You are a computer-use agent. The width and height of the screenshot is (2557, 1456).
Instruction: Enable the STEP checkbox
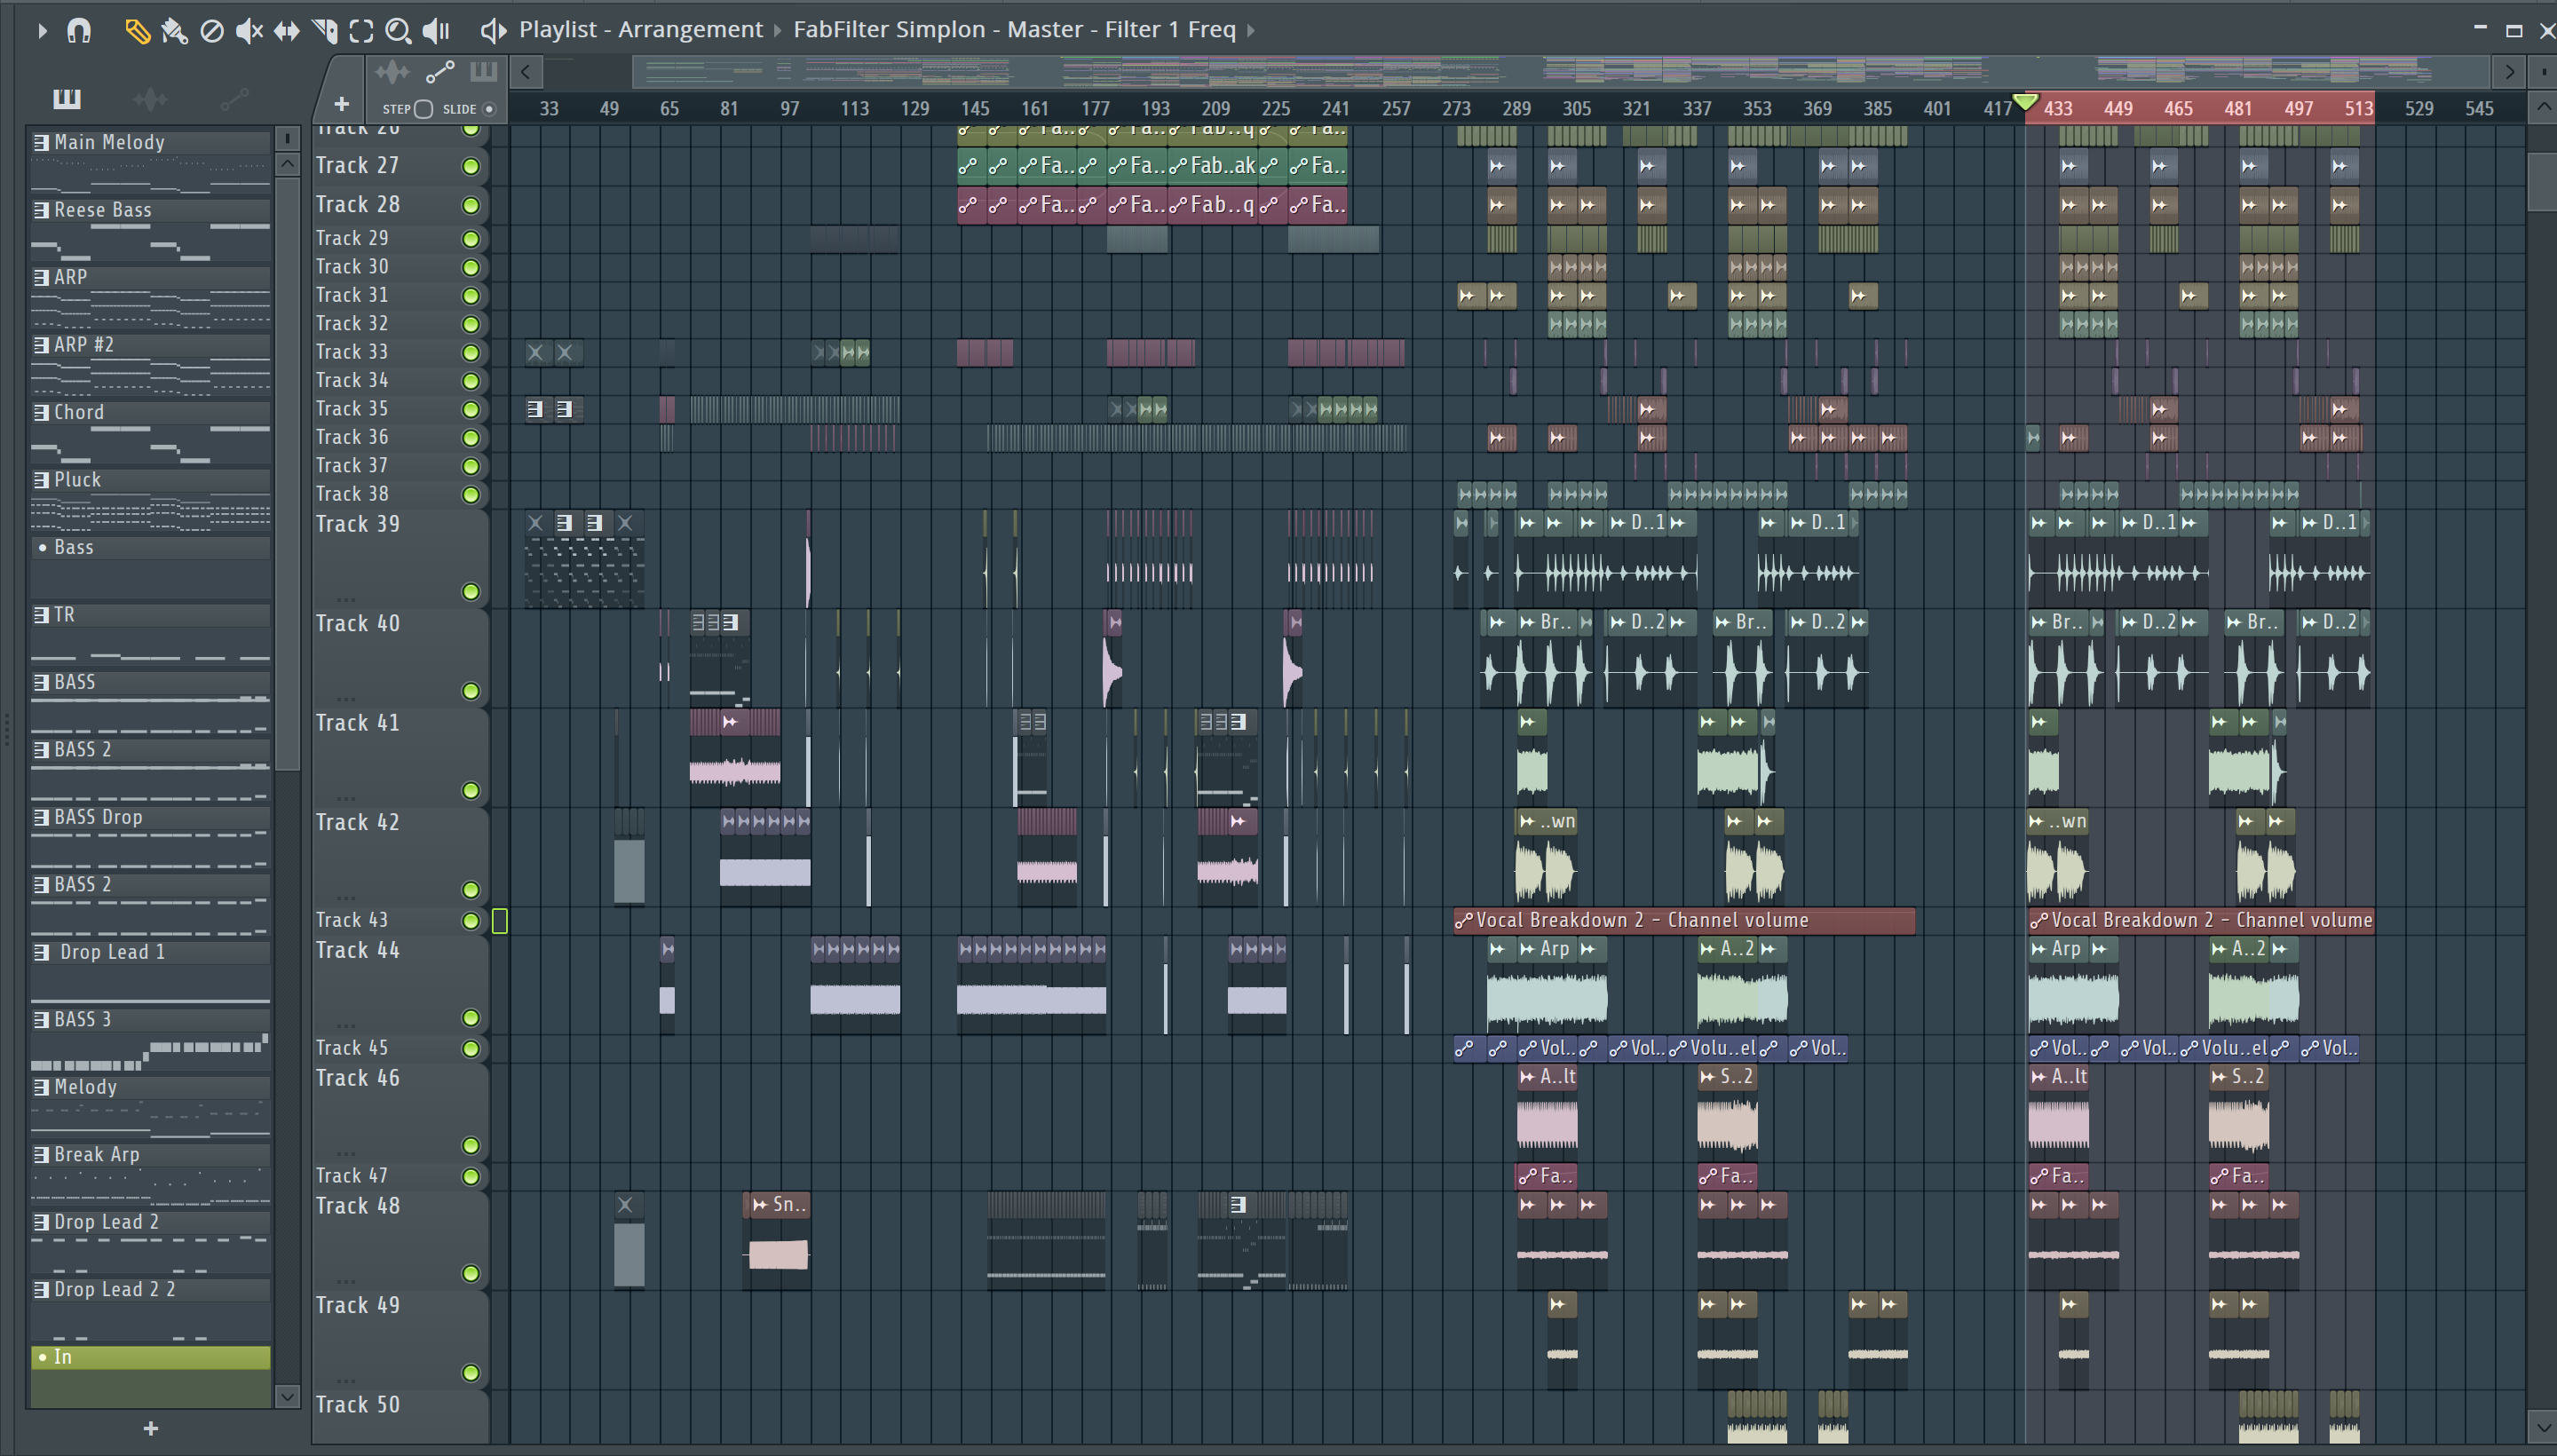tap(423, 109)
